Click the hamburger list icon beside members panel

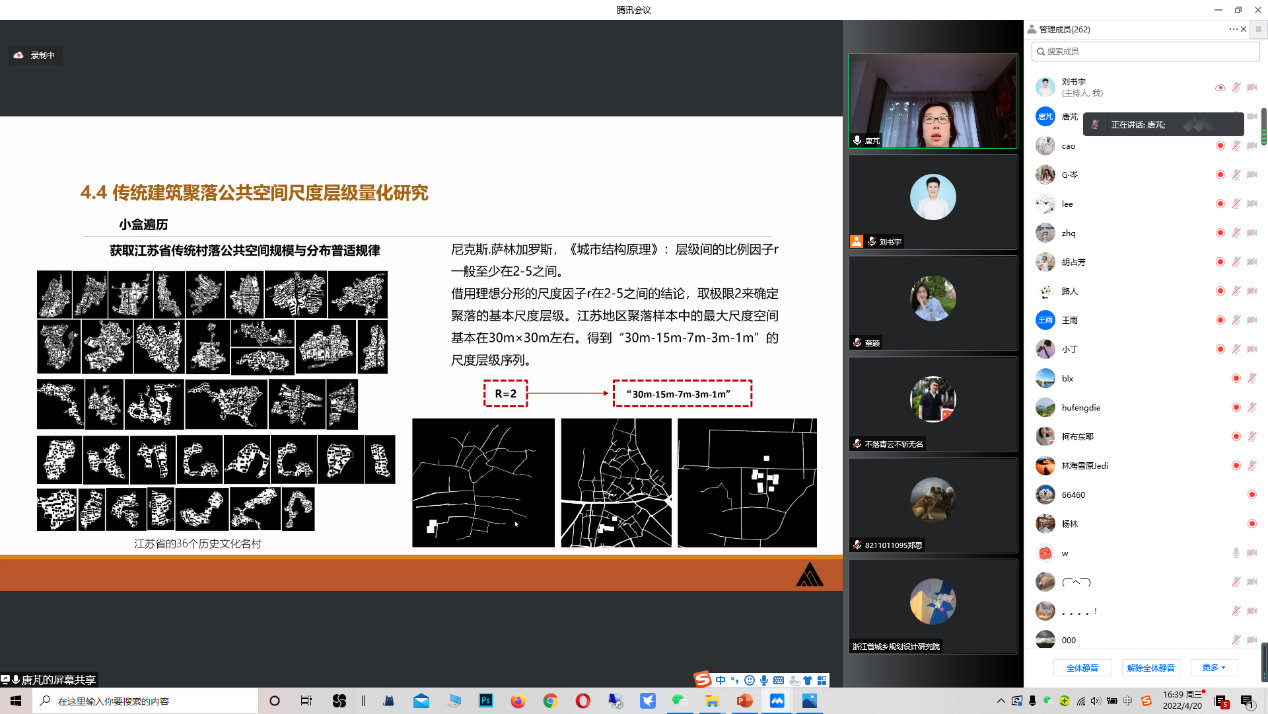(1258, 30)
